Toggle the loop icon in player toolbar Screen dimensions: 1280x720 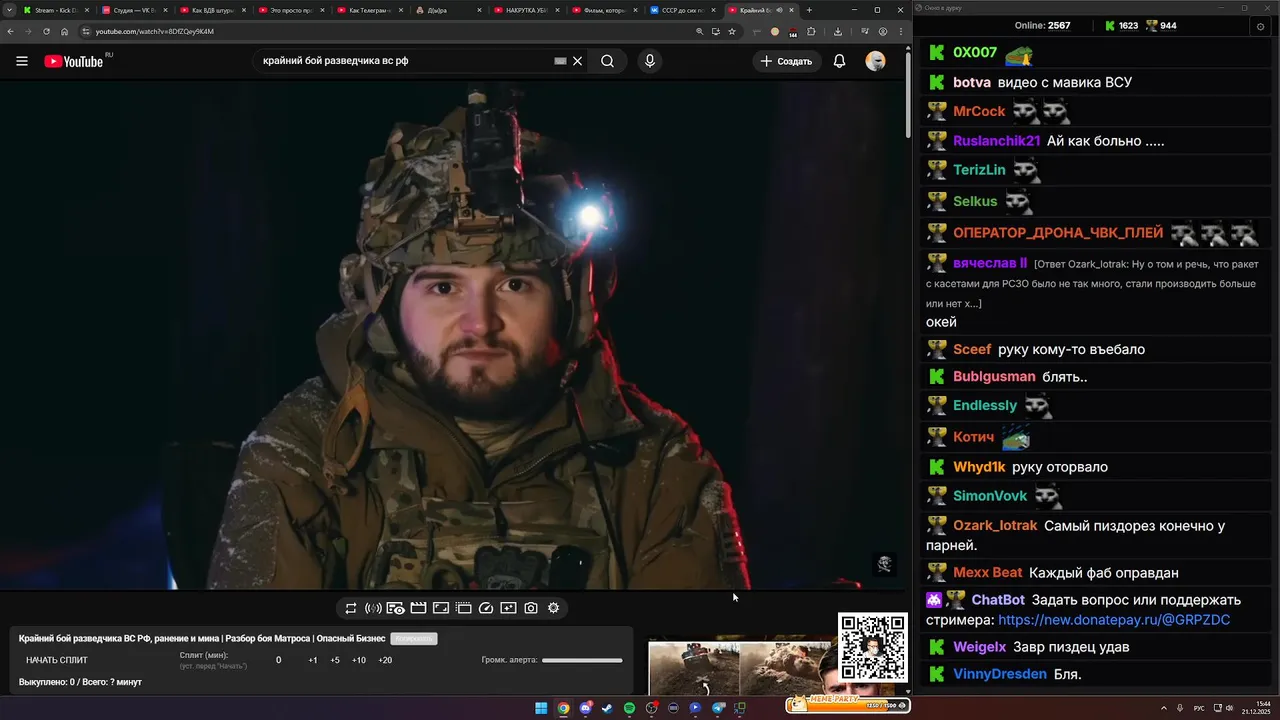coord(351,608)
